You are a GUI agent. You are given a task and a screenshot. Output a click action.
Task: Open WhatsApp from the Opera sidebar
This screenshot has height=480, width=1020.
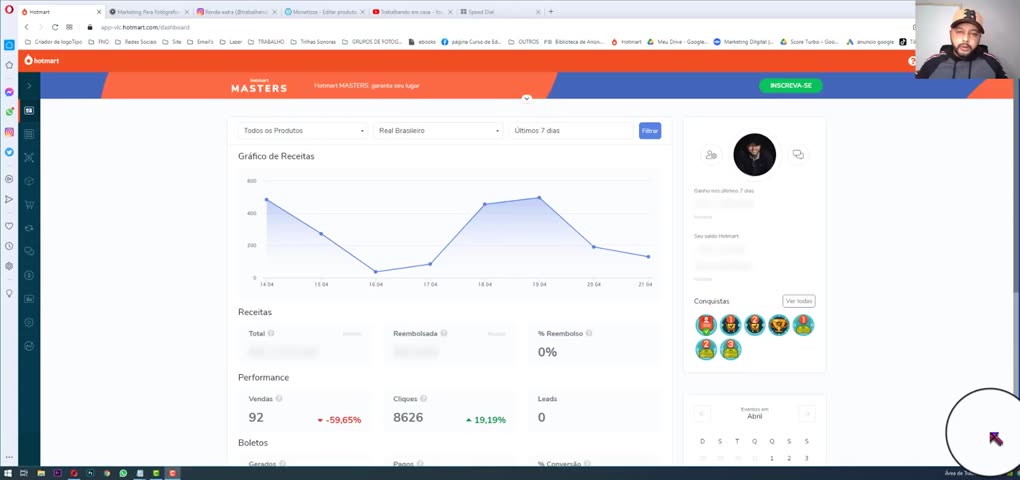point(9,112)
